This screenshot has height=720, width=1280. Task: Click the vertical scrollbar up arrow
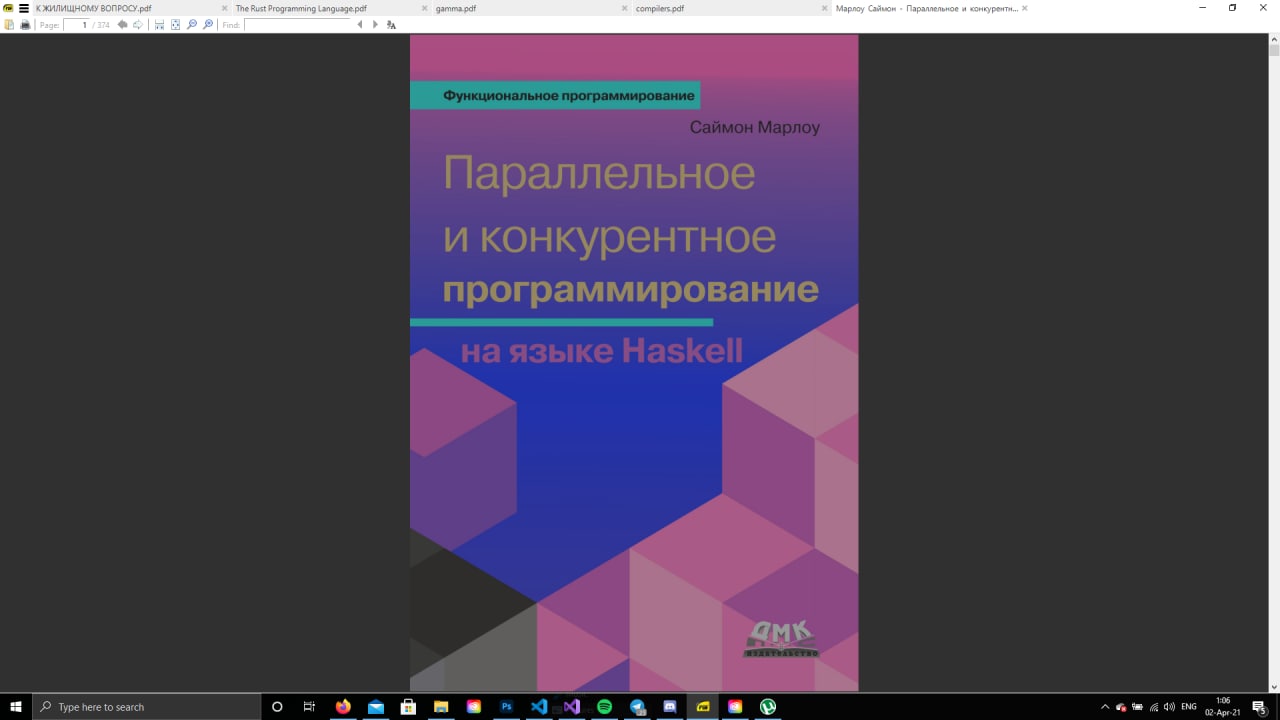coord(1274,39)
